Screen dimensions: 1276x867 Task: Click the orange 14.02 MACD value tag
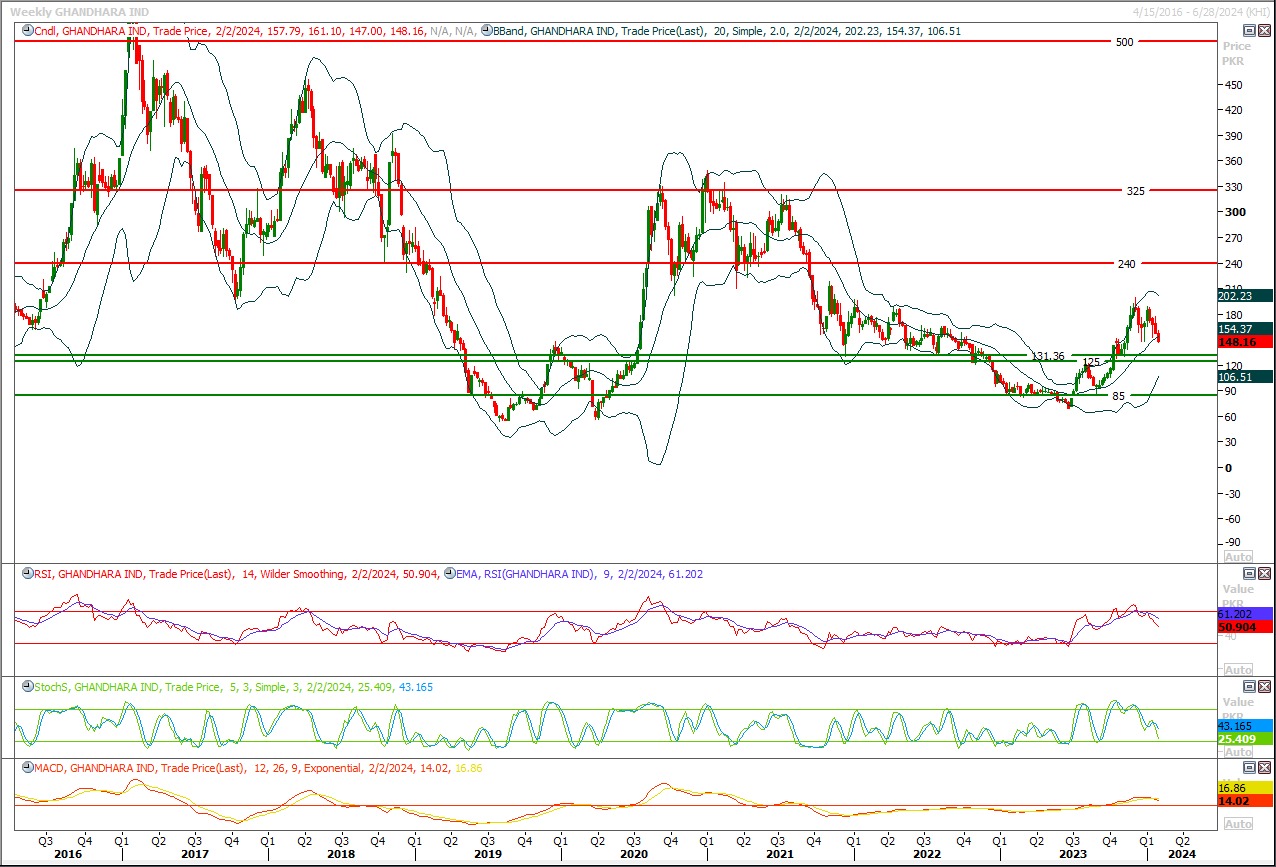[x=1244, y=802]
